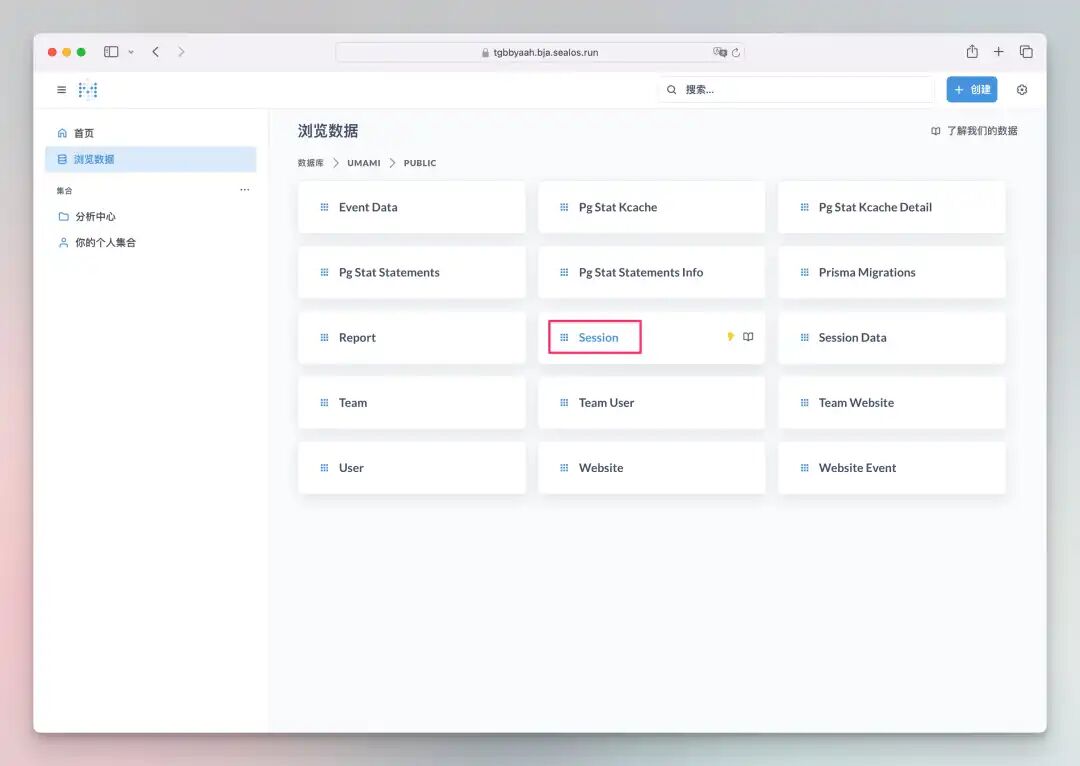The image size is (1080, 766).
Task: Open the 分析中心 collection
Action: (x=151, y=216)
